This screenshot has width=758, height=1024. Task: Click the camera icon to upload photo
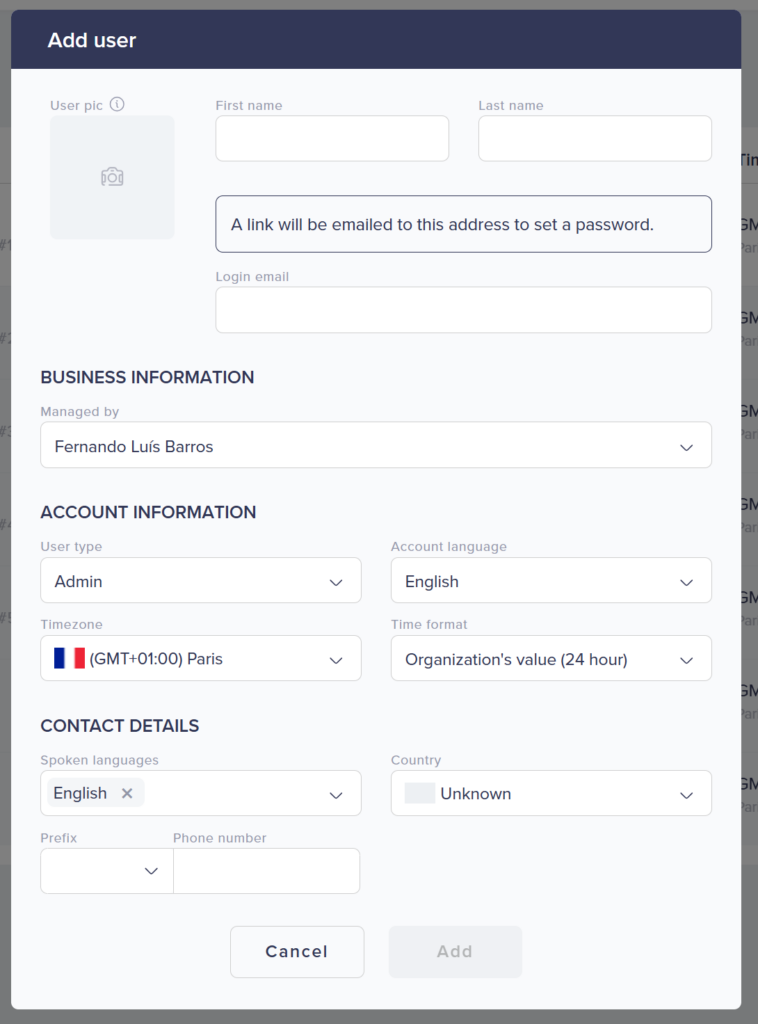[112, 177]
